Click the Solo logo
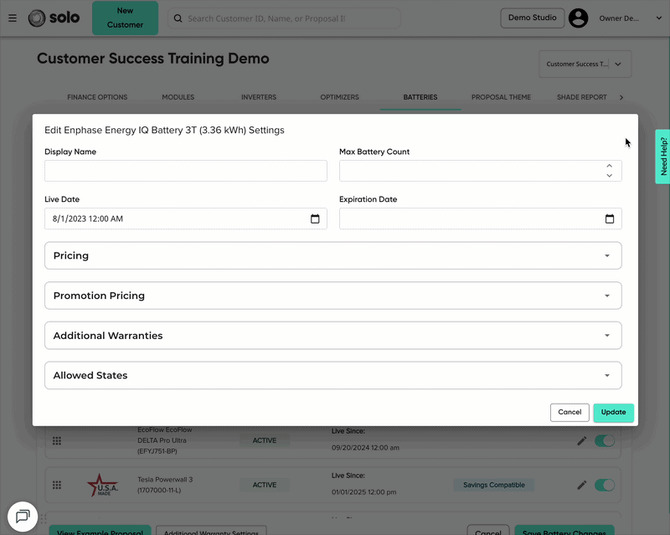The height and width of the screenshot is (535, 670). [53, 18]
